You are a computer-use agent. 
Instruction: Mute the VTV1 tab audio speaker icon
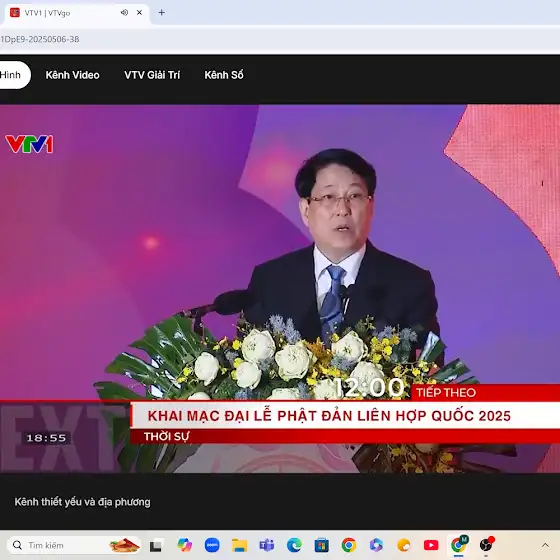124,12
